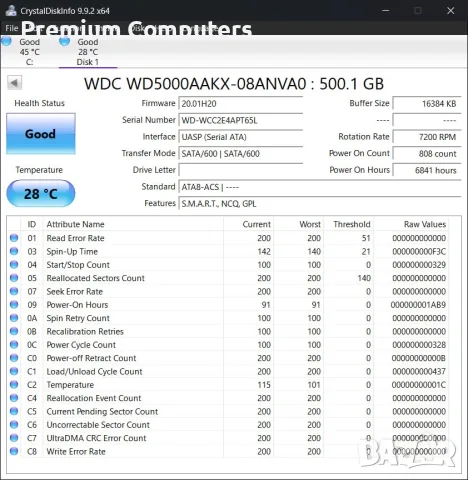This screenshot has width=468, height=480.
Task: Click the status dot for Spin-Up Time
Action: tap(14, 251)
